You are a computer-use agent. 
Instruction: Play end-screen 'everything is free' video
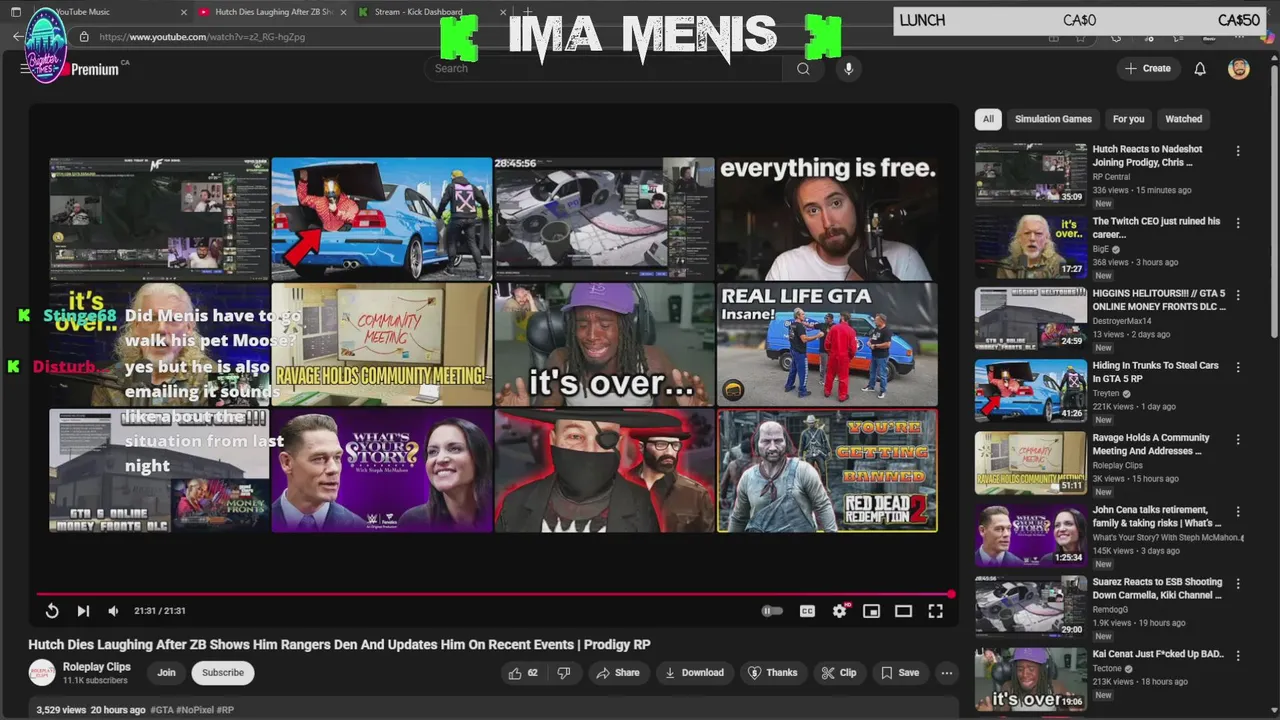(827, 218)
